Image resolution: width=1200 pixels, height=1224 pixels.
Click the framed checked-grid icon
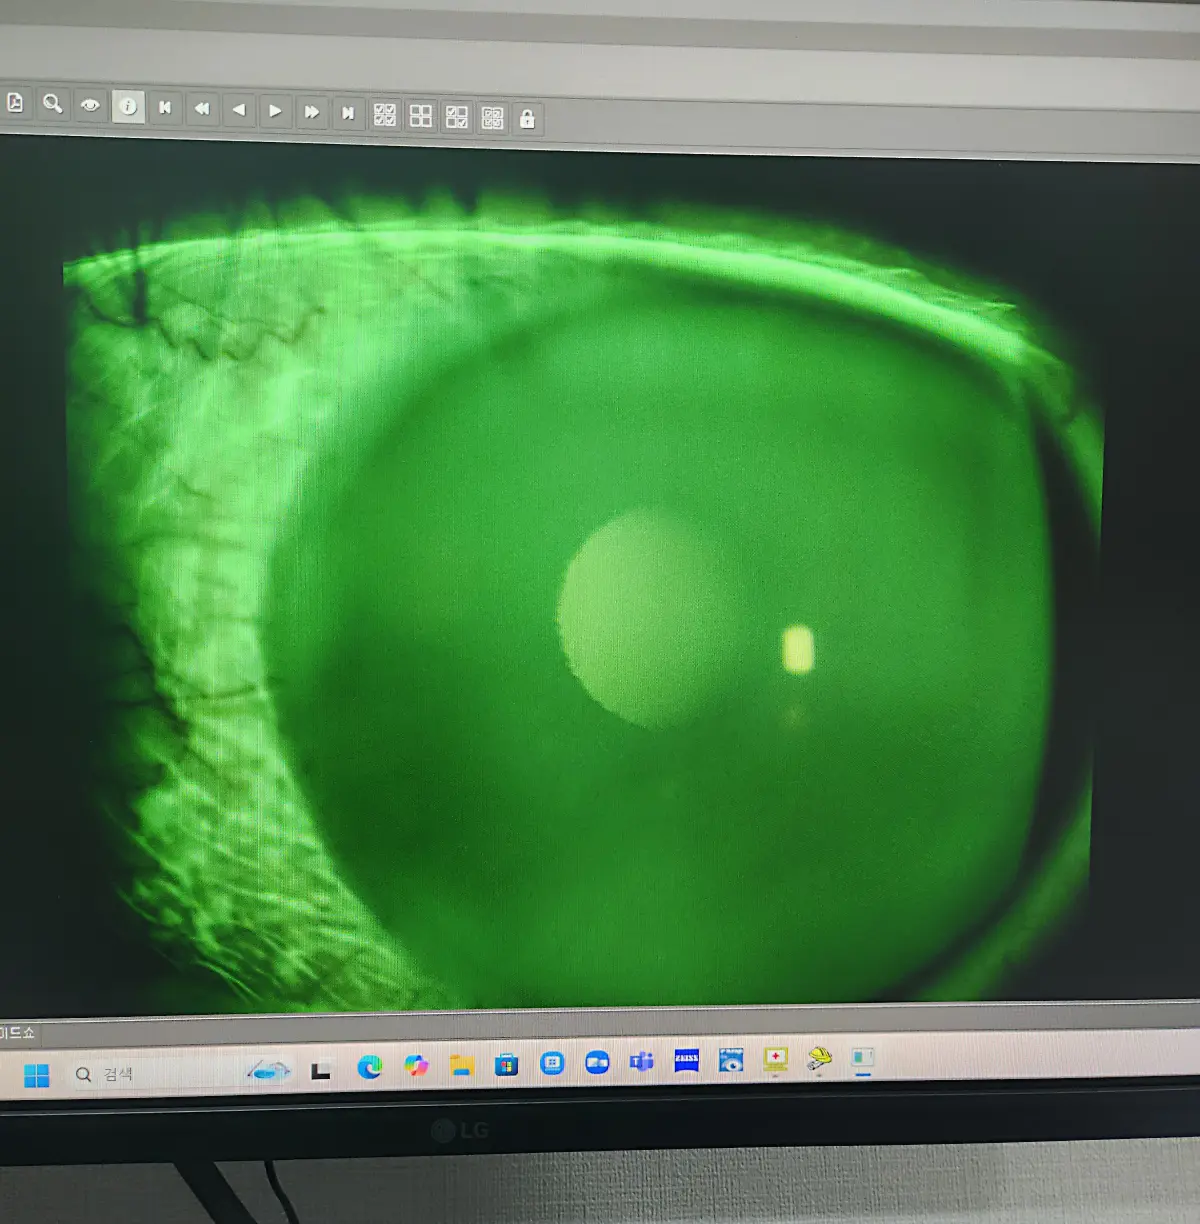492,117
